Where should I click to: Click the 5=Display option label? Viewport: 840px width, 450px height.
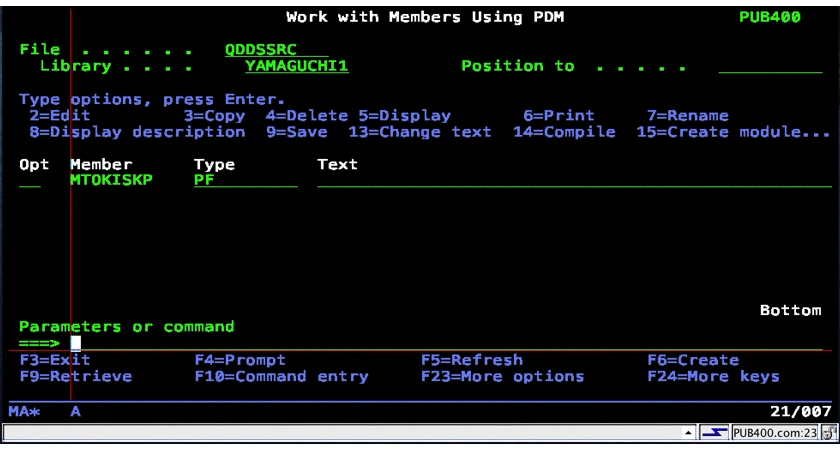pos(404,116)
